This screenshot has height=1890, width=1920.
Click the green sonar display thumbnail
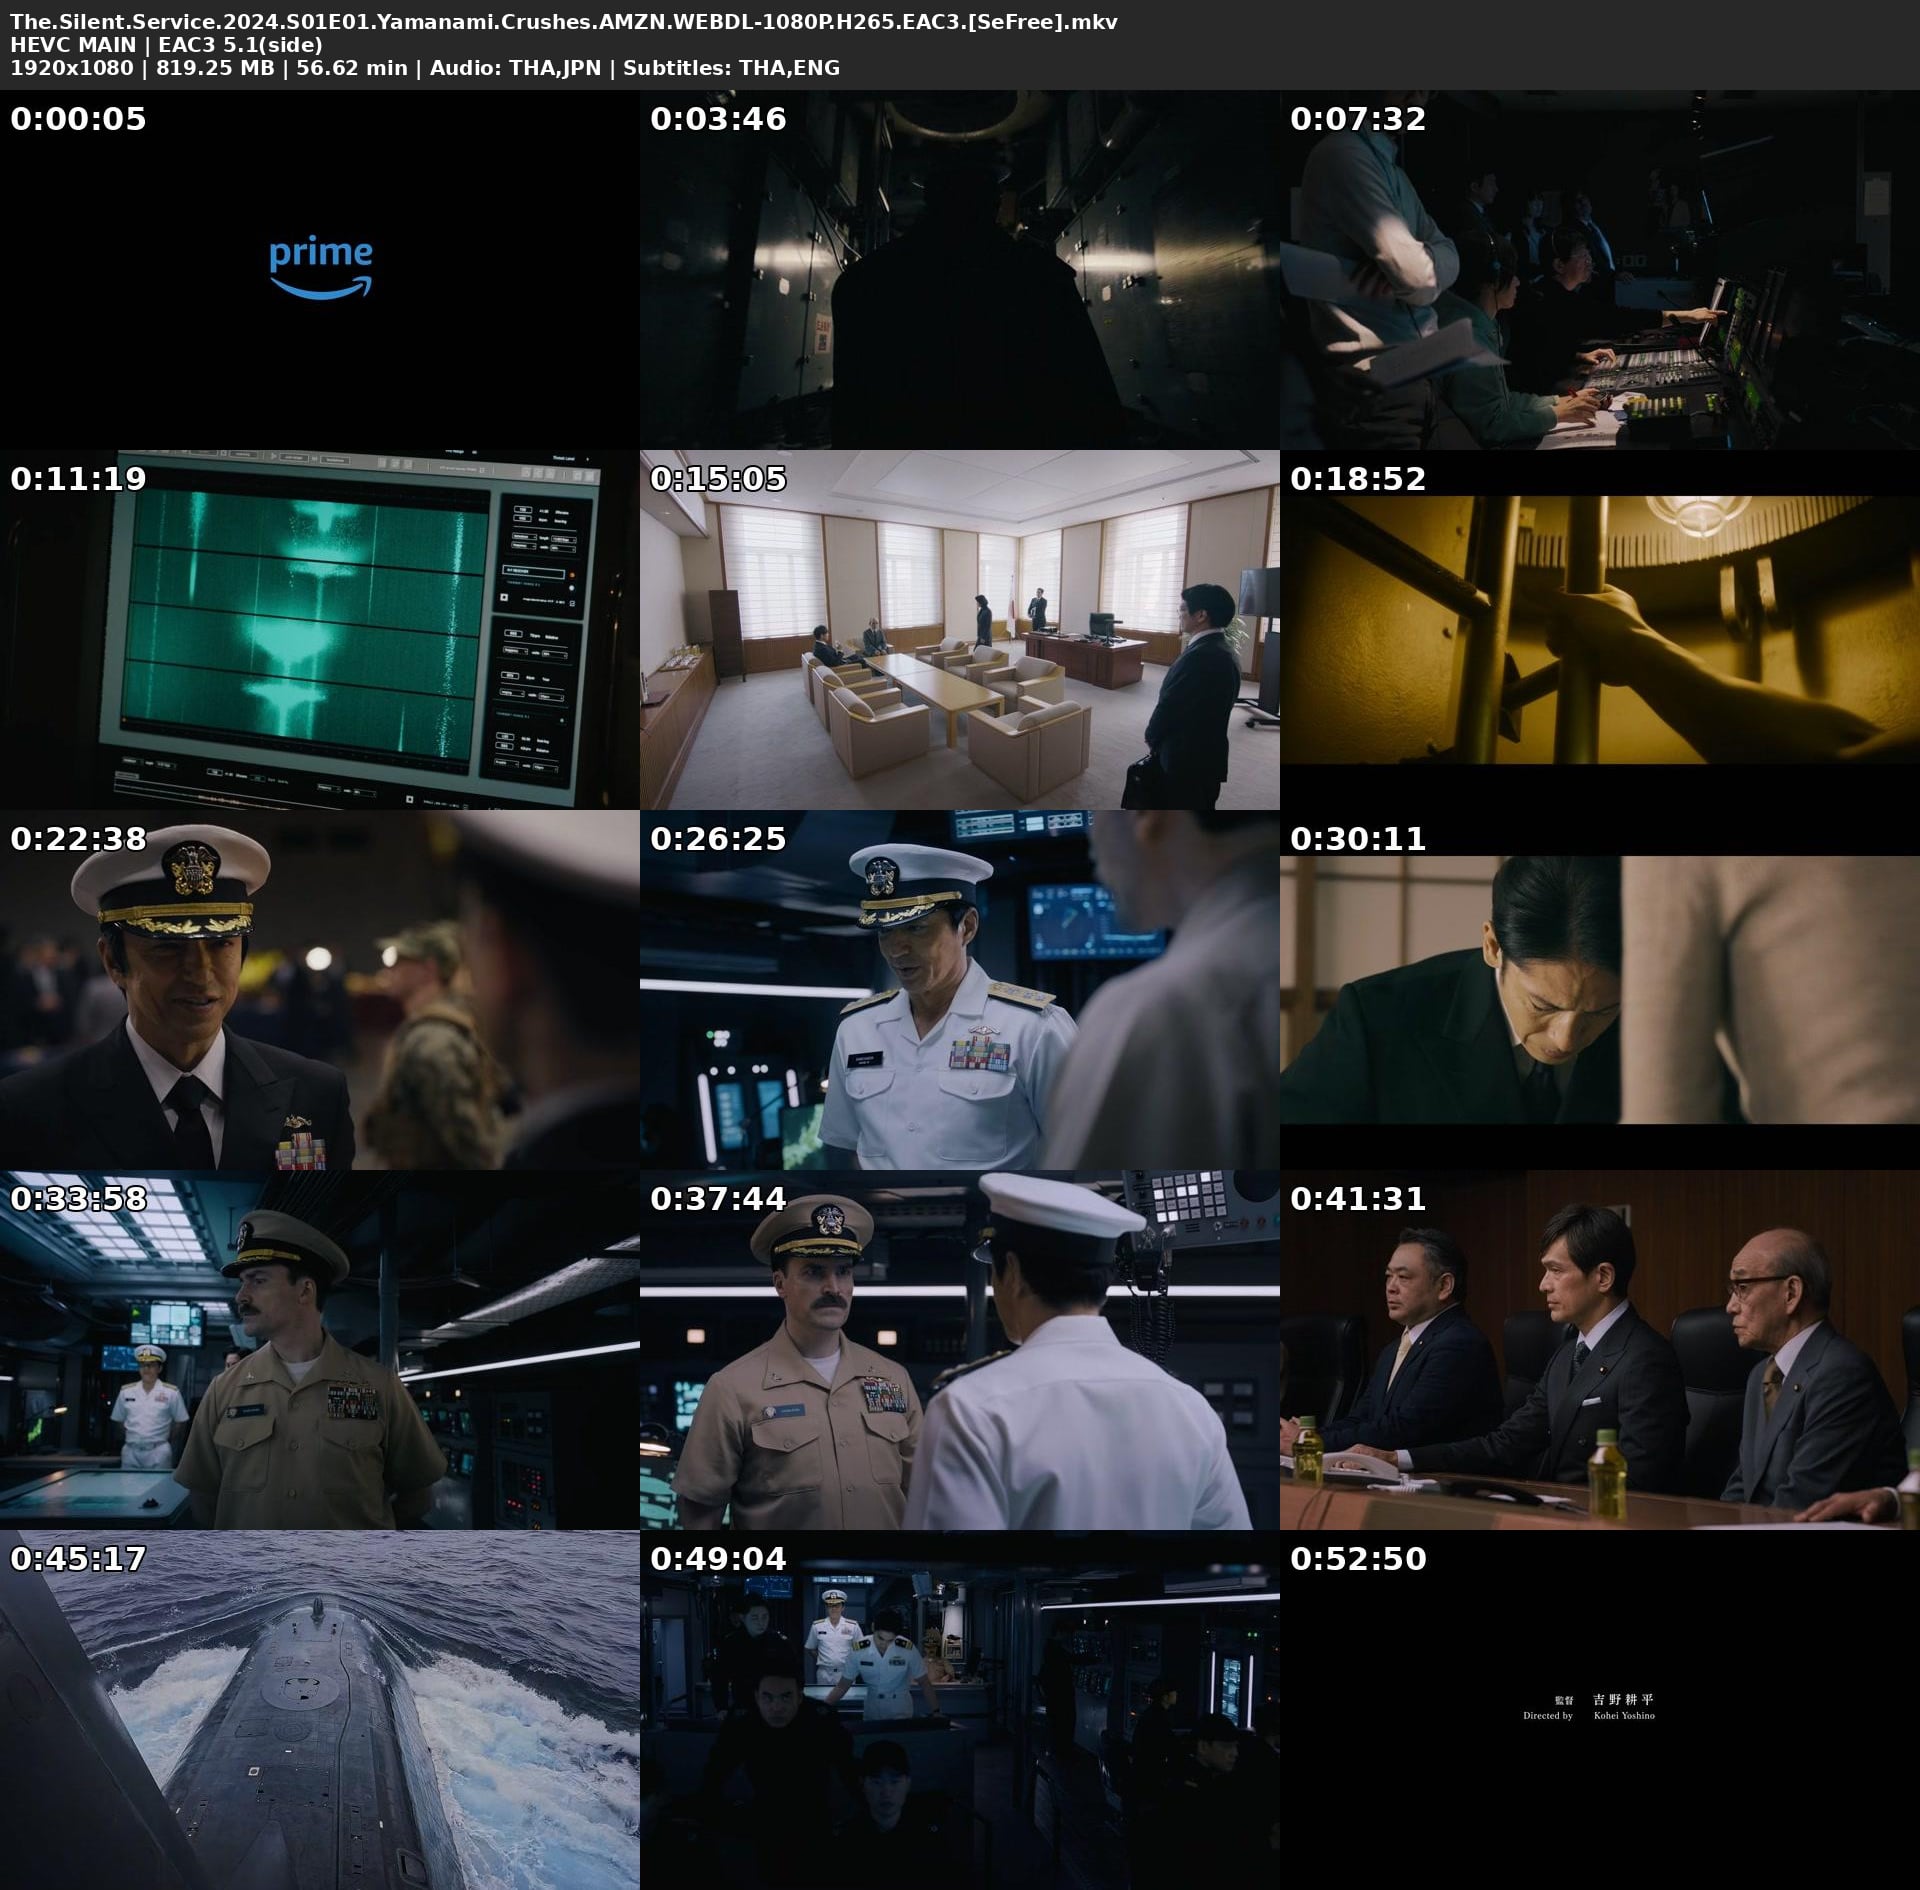coord(320,629)
